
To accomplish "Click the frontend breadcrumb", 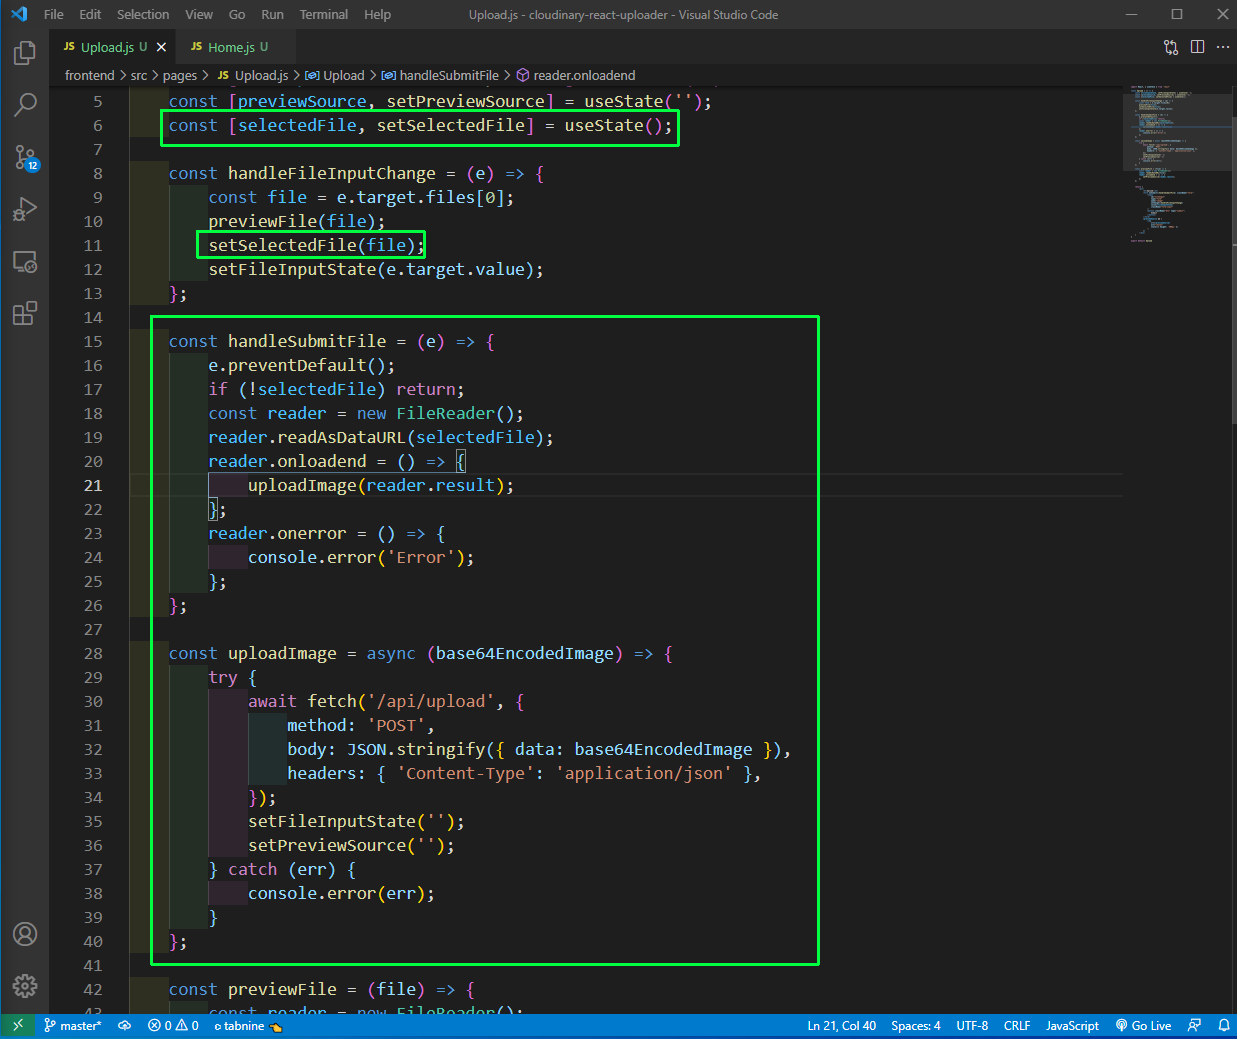I will click(x=90, y=75).
